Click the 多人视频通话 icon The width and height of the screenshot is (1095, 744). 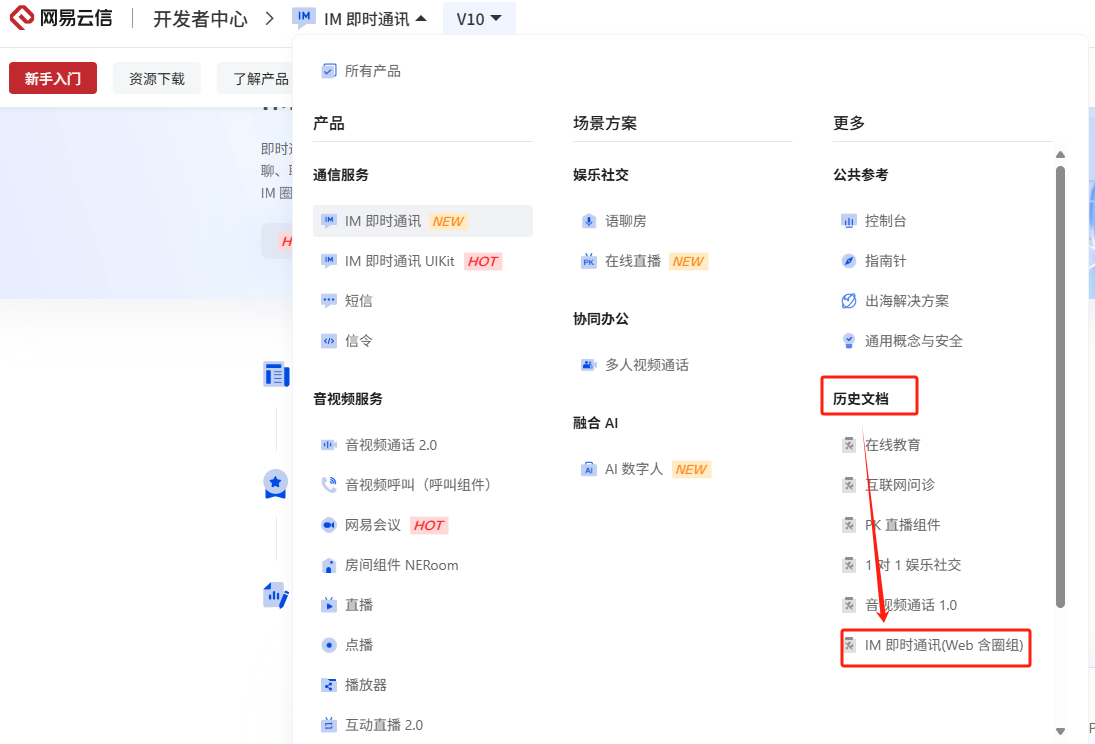pos(589,365)
